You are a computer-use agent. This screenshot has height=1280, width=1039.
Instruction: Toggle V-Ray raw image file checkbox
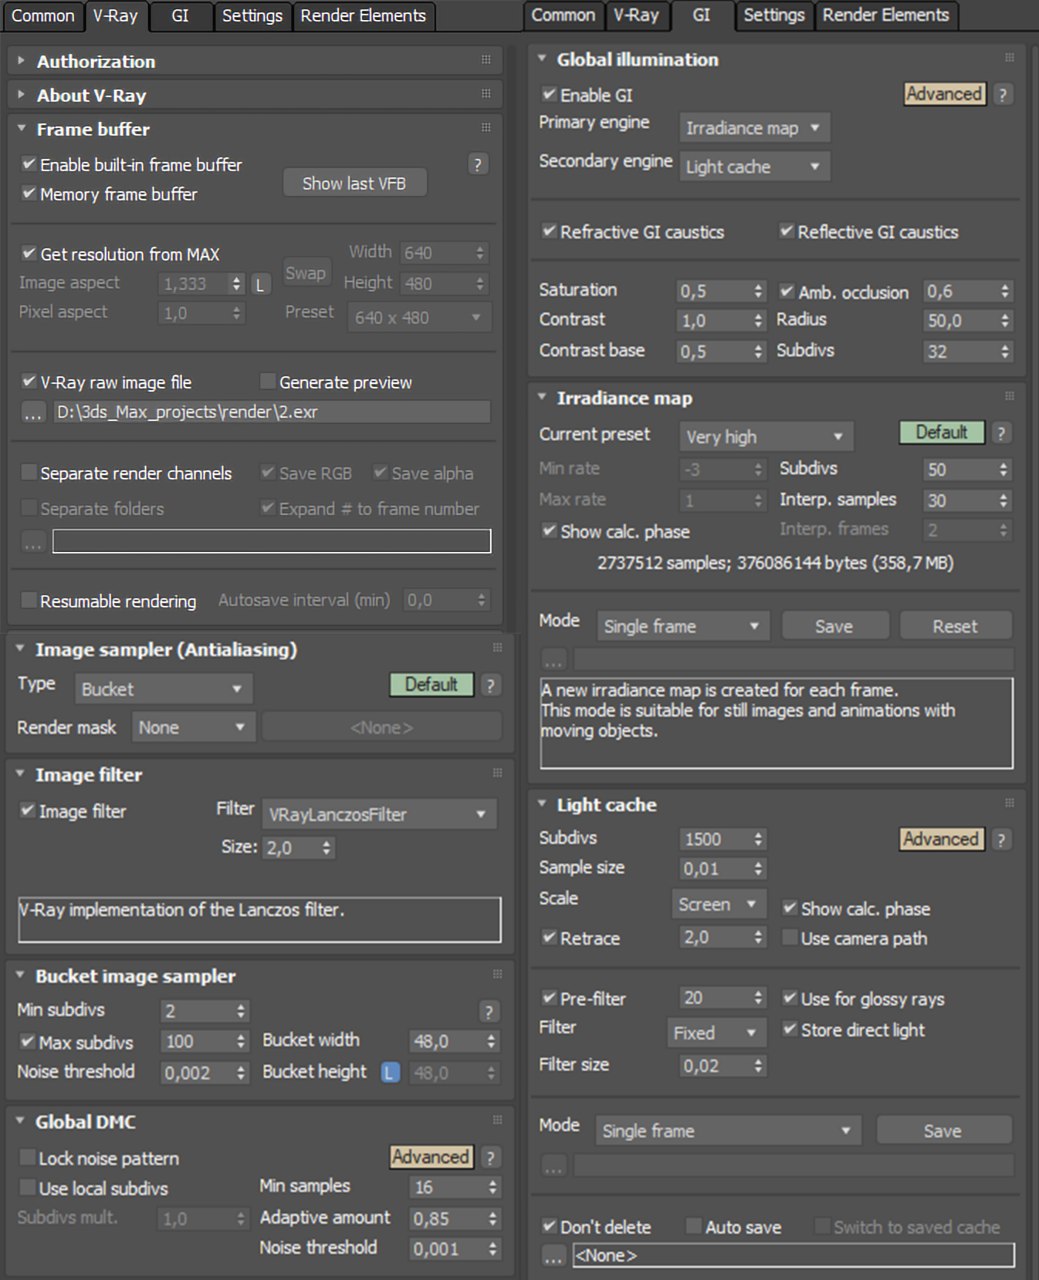29,382
